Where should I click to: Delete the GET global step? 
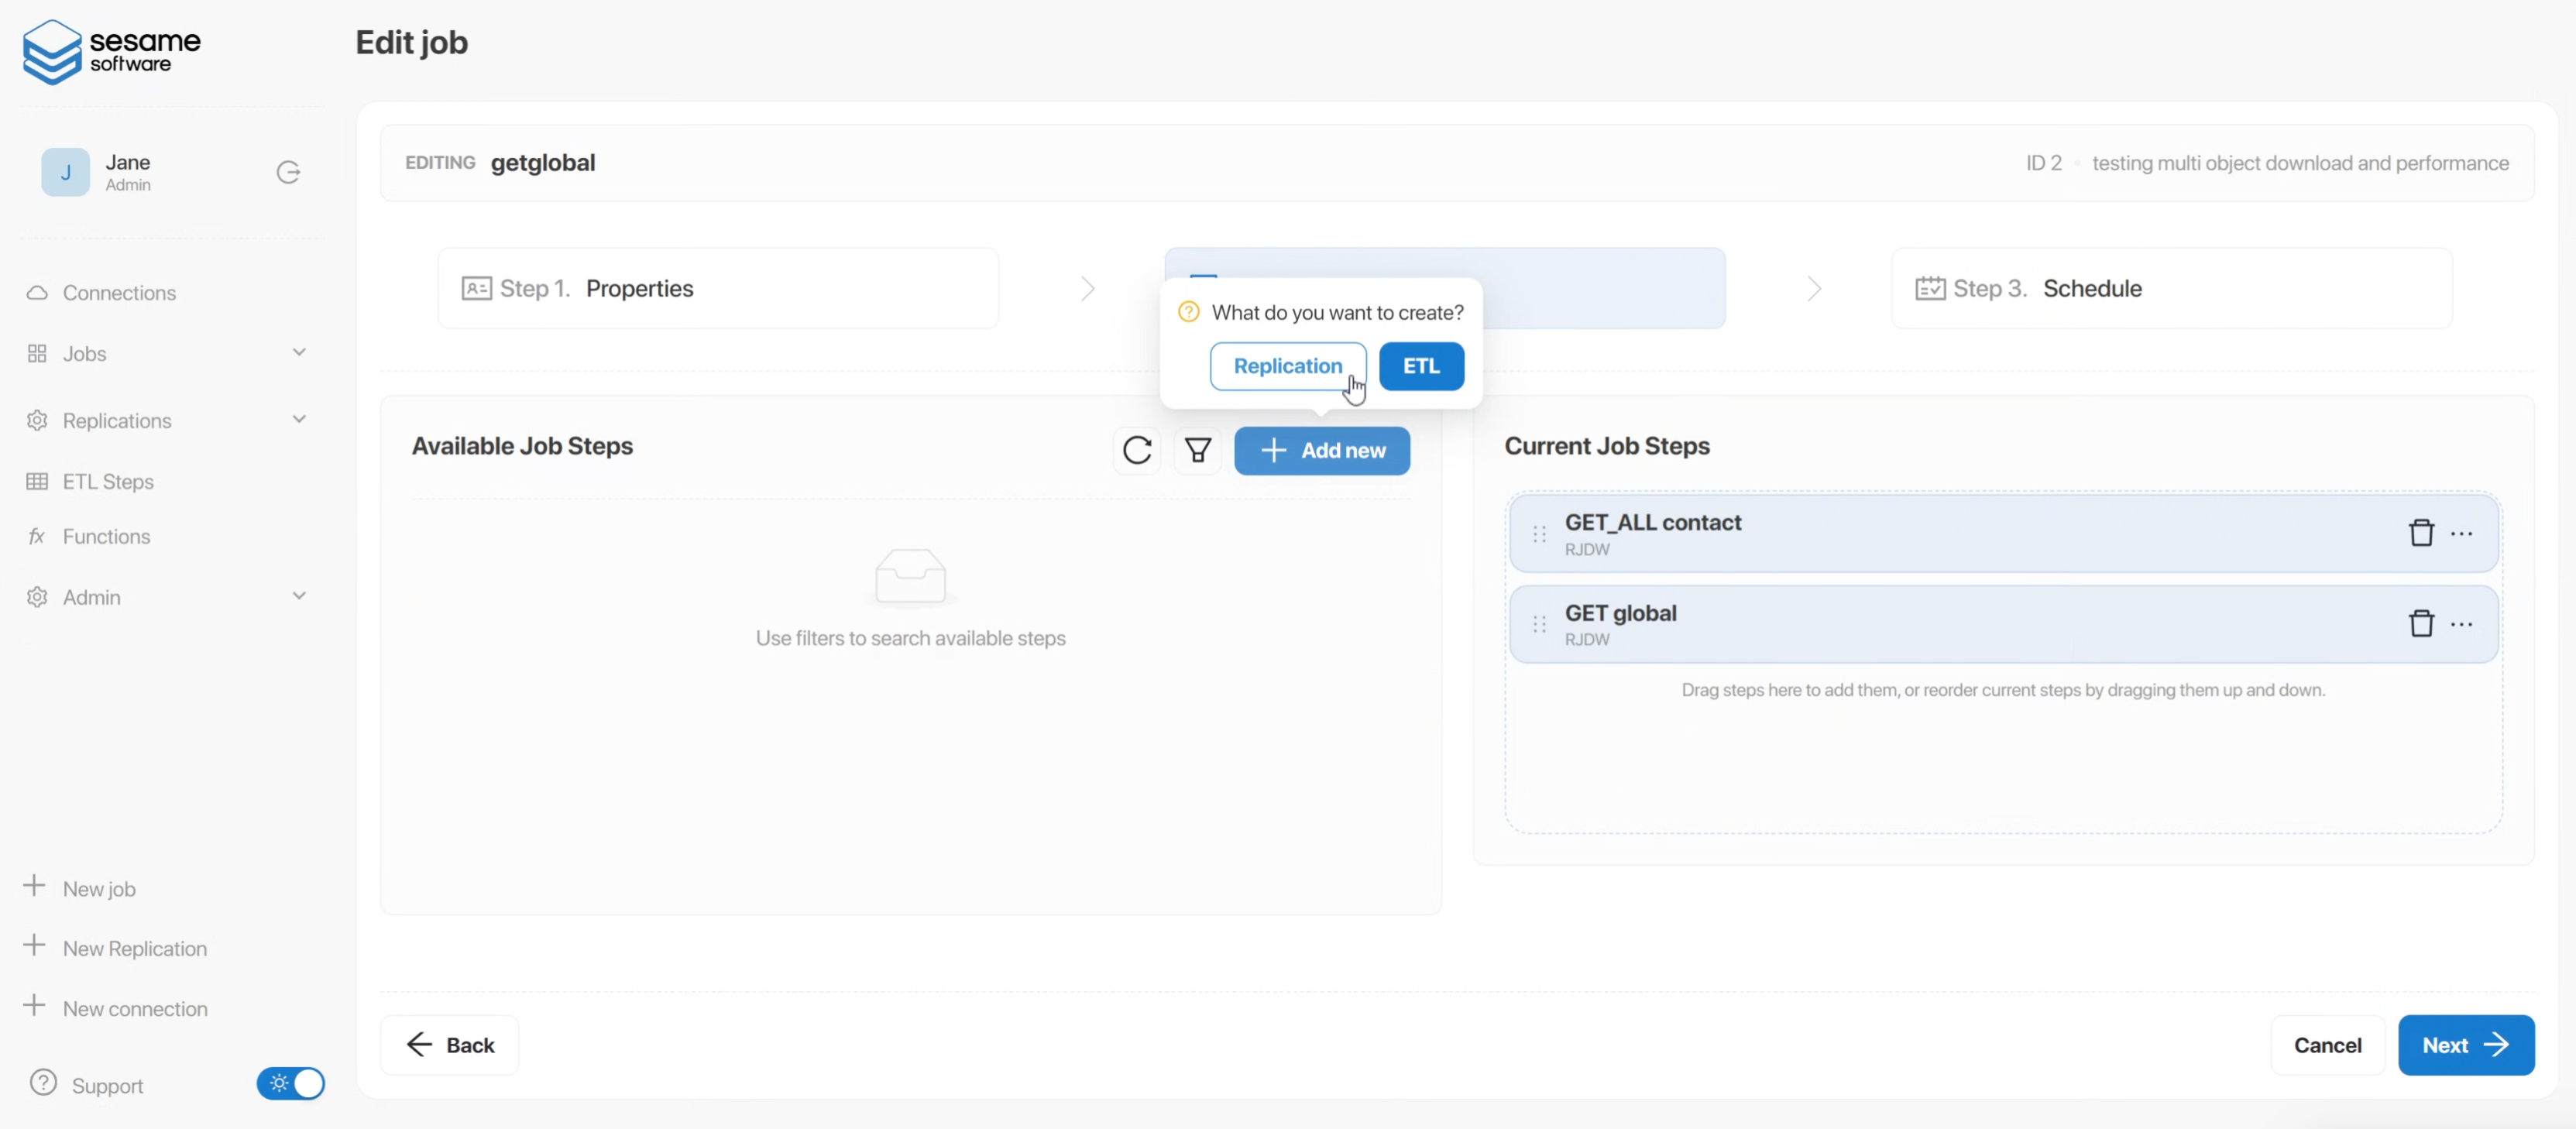coord(2421,624)
